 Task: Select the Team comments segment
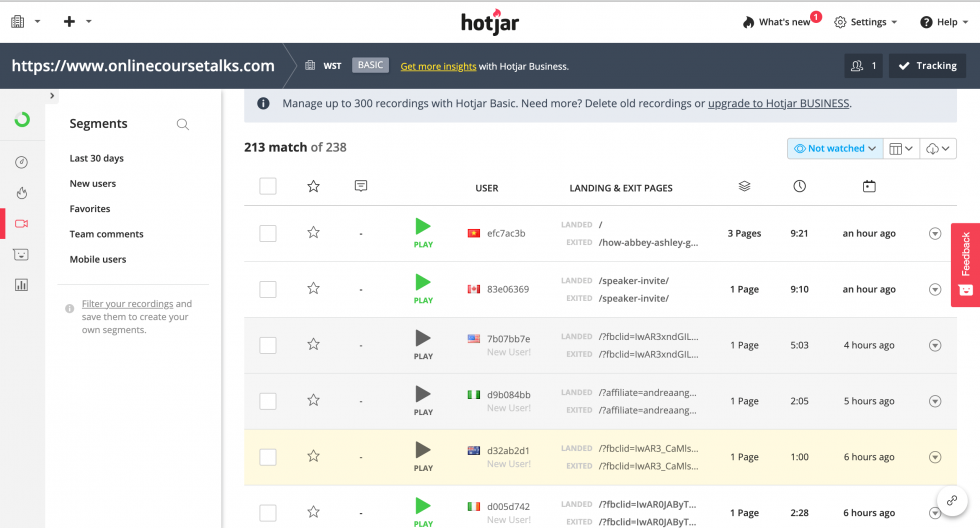click(106, 234)
